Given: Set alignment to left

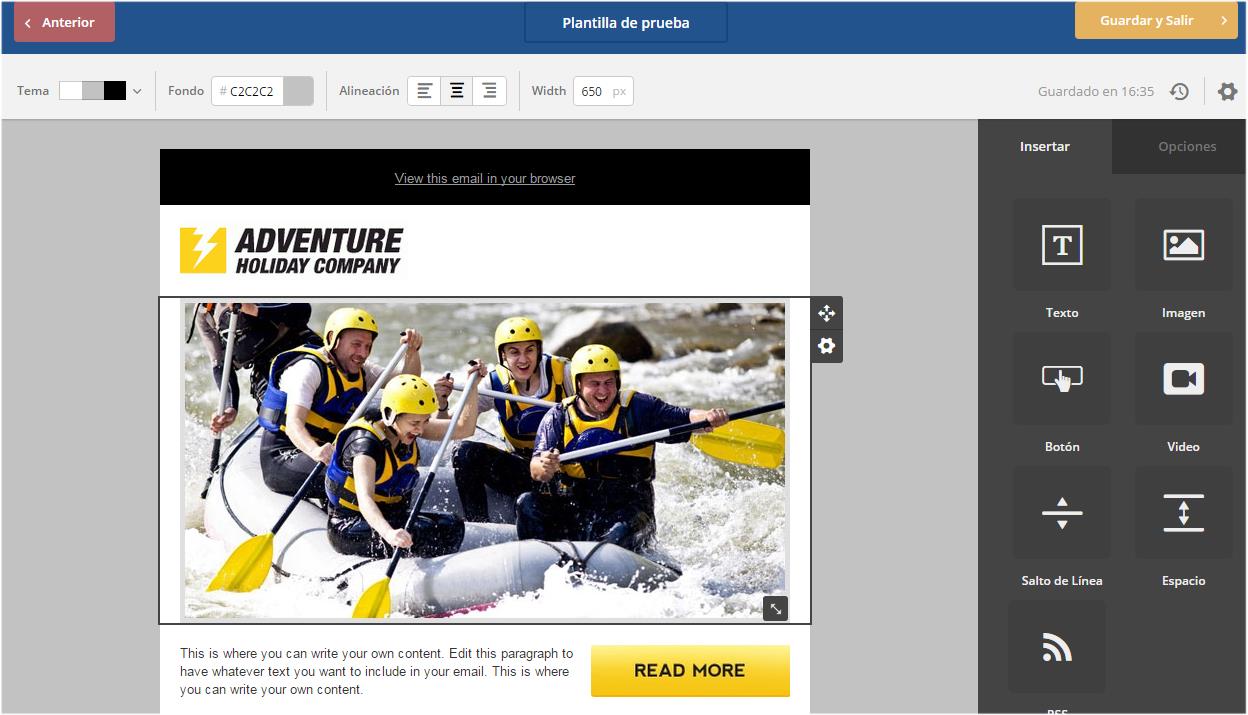Looking at the screenshot, I should click(425, 91).
